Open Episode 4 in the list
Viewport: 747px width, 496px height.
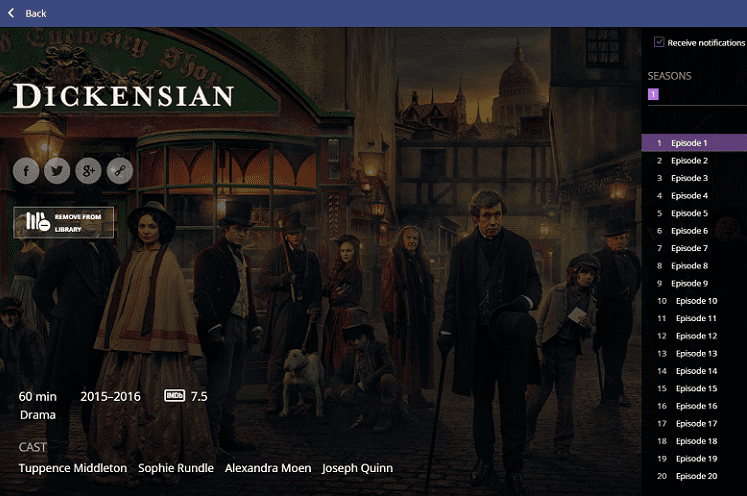pyautogui.click(x=694, y=196)
